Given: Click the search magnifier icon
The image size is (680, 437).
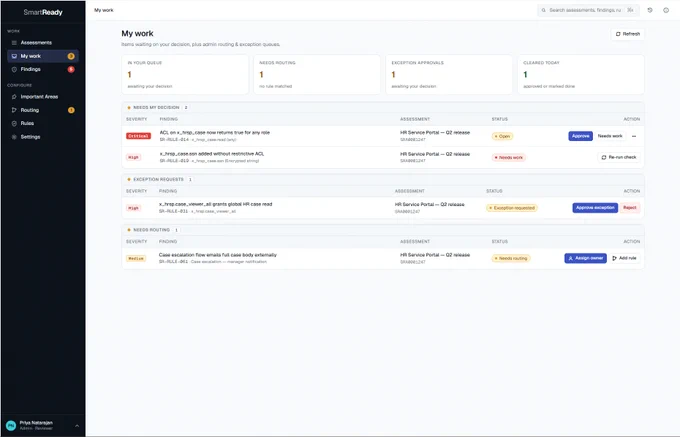Looking at the screenshot, I should (543, 10).
